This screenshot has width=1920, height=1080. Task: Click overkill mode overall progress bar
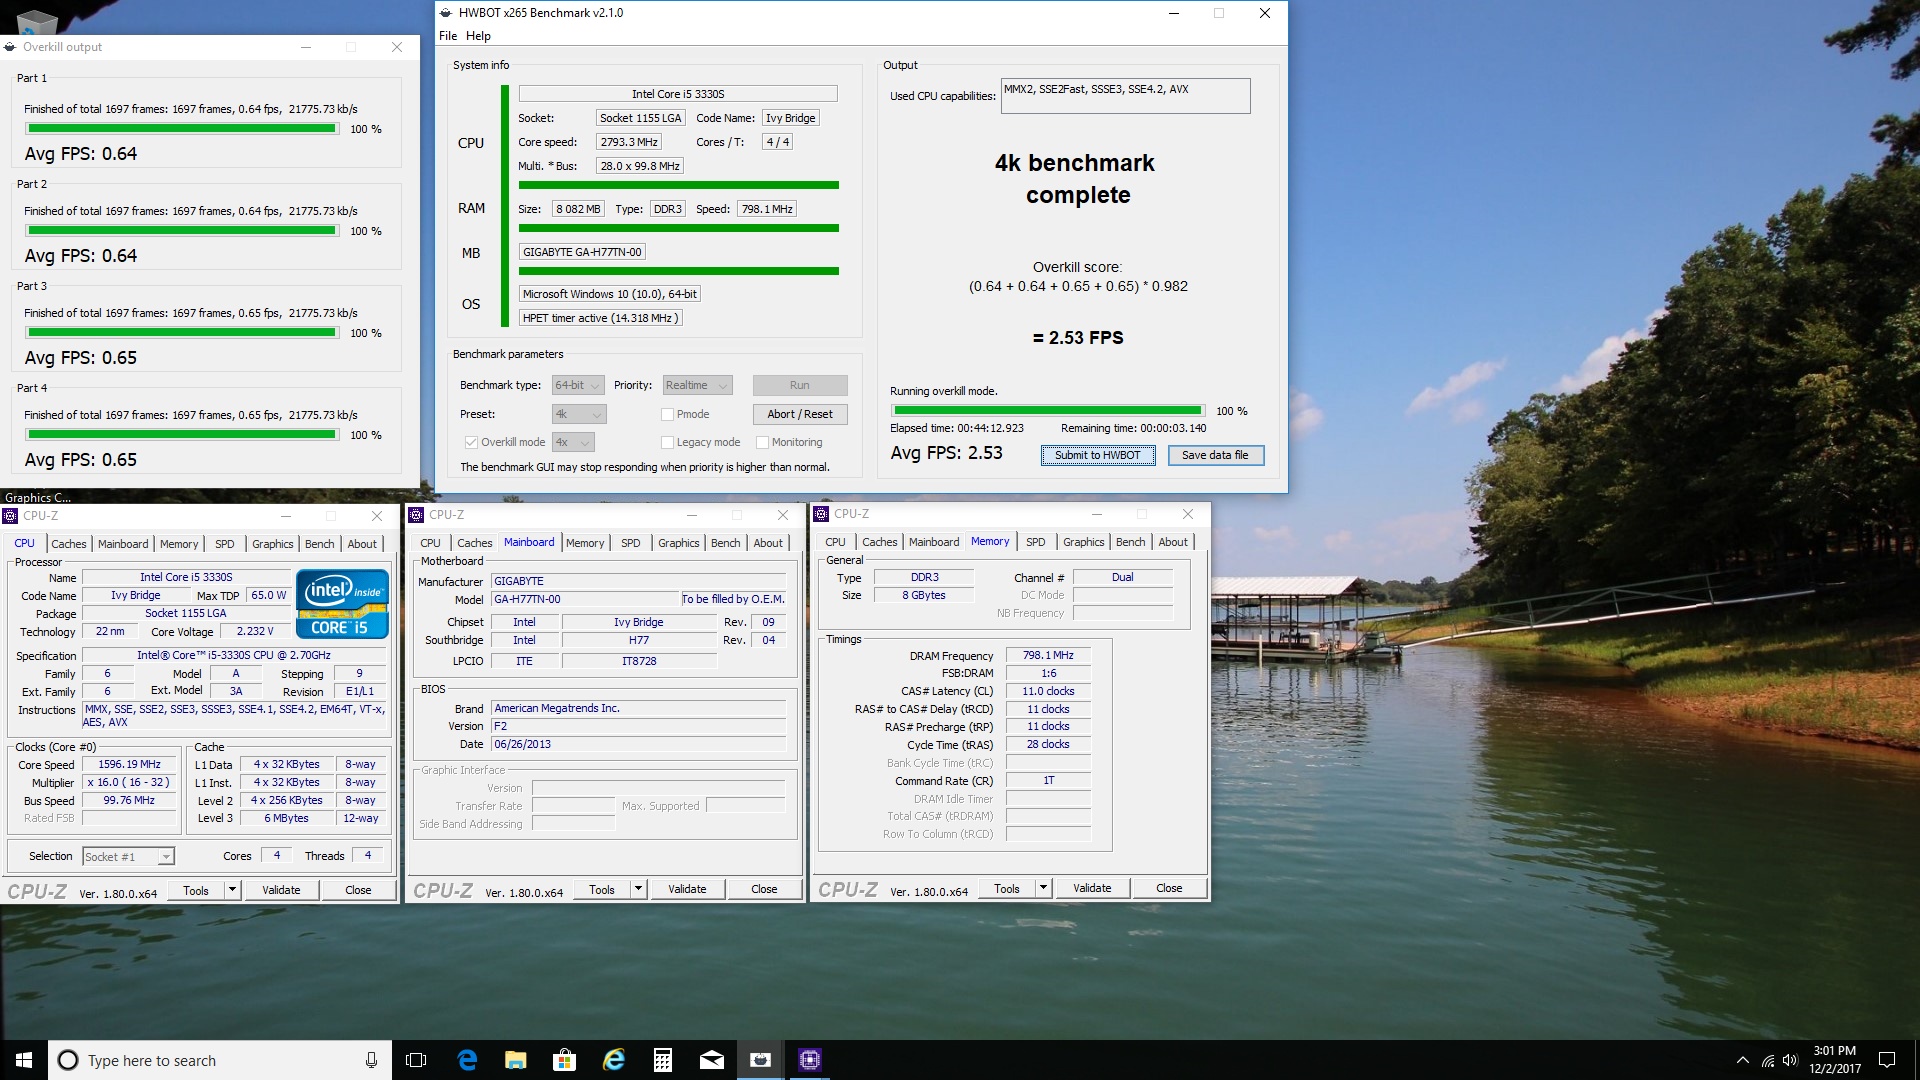[1047, 411]
